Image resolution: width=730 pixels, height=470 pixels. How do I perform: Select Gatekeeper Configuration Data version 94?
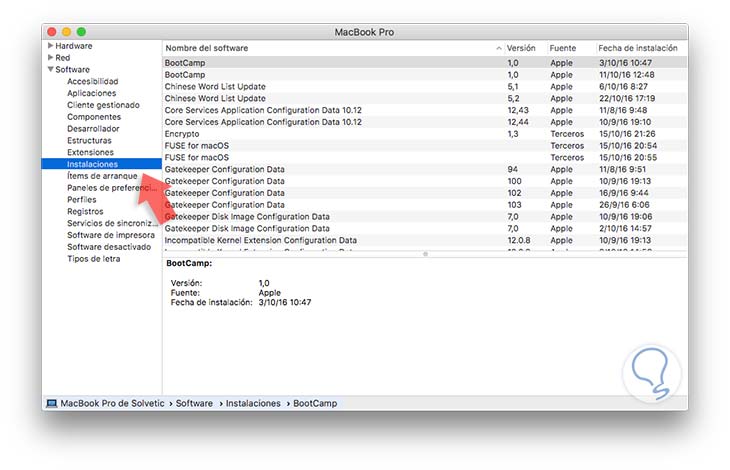click(x=425, y=169)
